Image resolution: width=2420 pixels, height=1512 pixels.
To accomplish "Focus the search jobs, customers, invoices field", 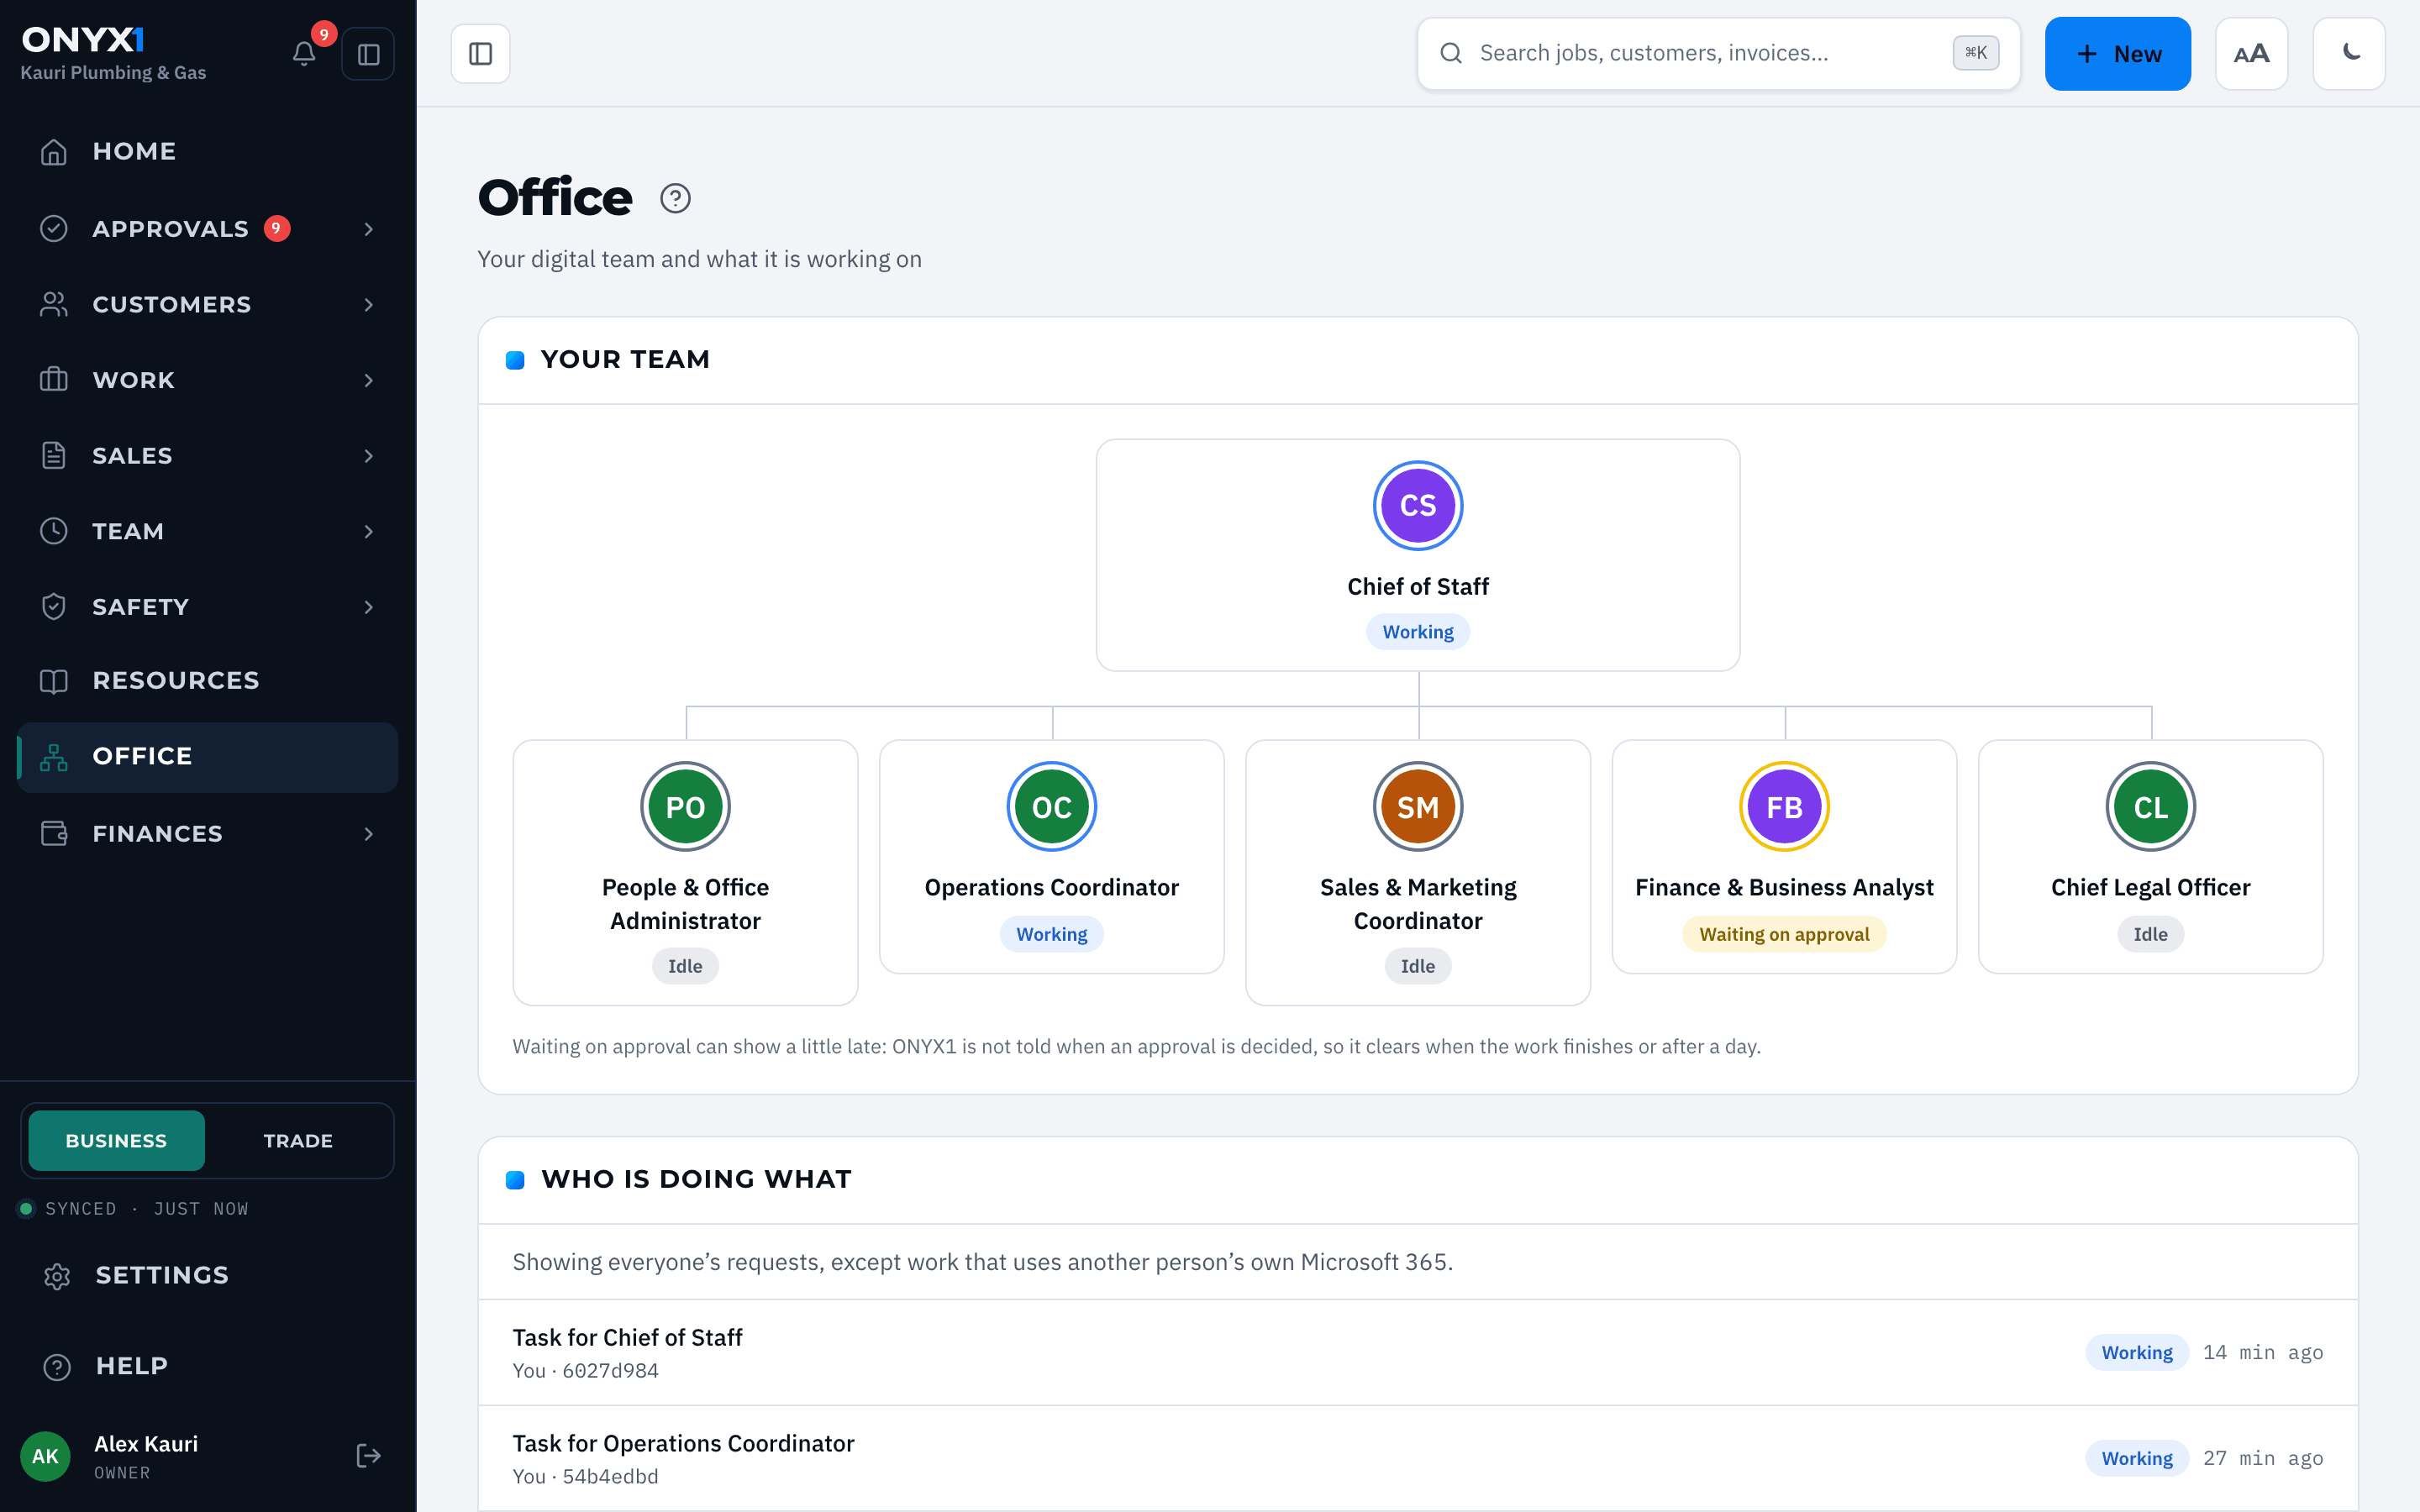I will pos(1718,54).
